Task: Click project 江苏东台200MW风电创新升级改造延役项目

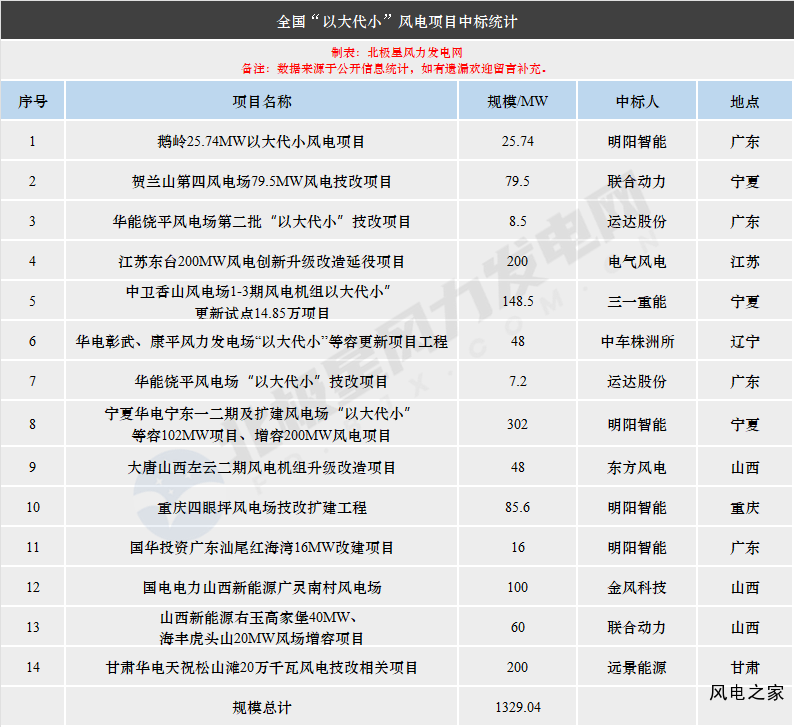Action: 262,261
